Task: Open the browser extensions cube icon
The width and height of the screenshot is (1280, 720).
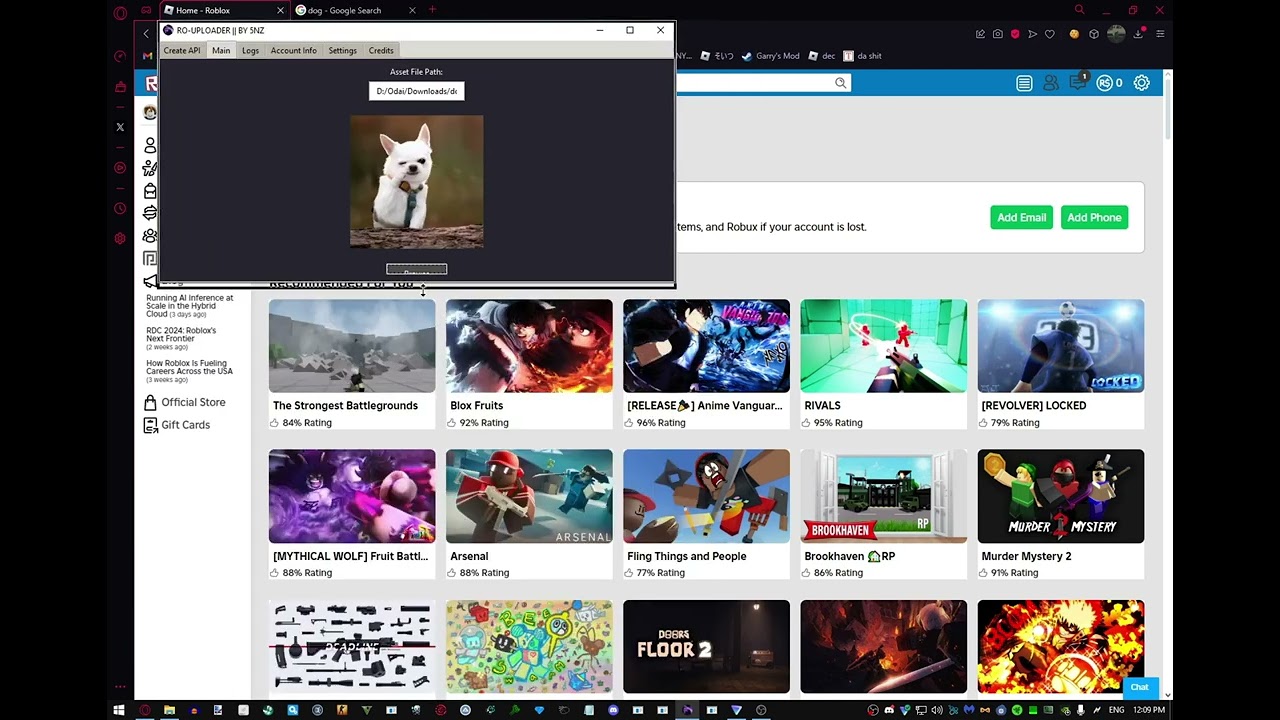Action: click(x=1094, y=34)
